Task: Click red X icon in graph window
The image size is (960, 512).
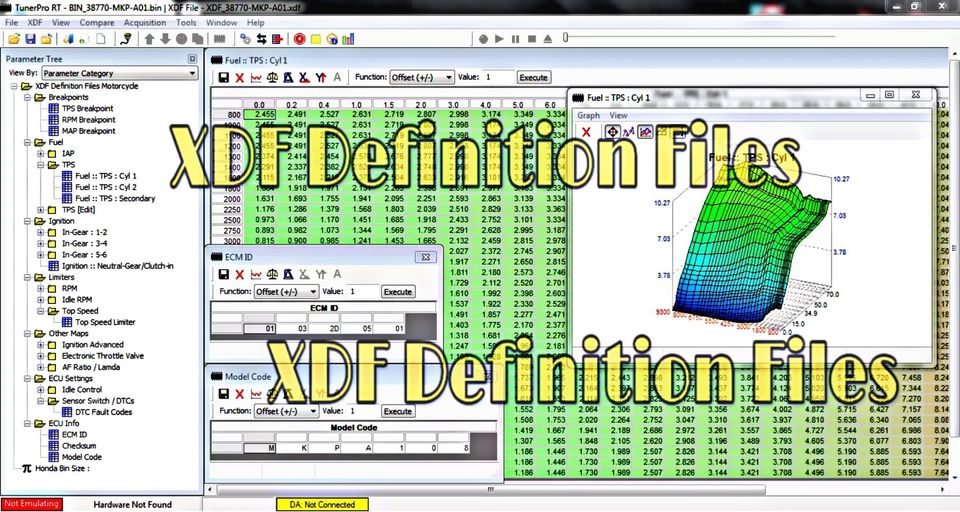Action: [x=586, y=132]
